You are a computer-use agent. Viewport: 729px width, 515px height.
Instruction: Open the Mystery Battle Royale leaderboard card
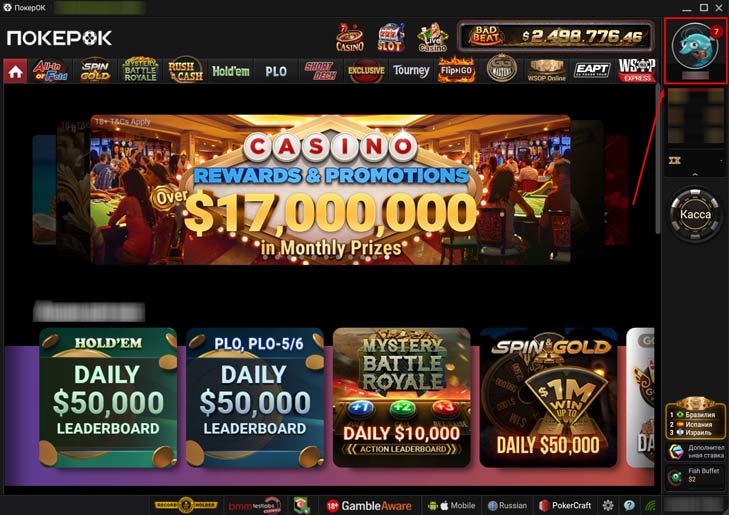tap(402, 397)
